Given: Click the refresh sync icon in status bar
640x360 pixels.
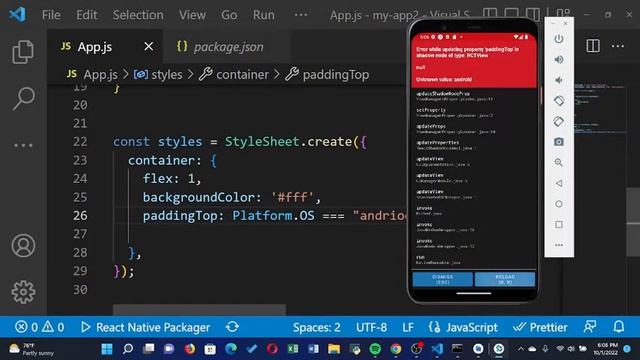Looking at the screenshot, I should (232, 327).
